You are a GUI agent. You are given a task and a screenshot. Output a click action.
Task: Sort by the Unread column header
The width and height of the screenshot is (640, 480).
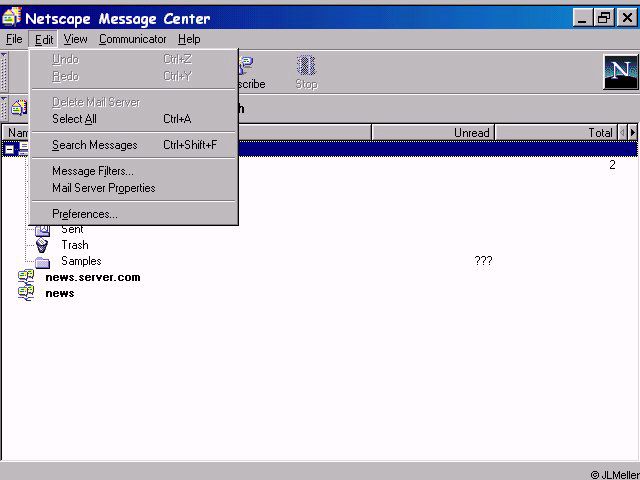[x=433, y=133]
